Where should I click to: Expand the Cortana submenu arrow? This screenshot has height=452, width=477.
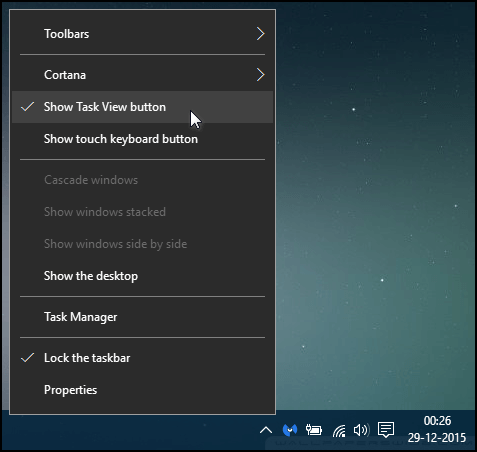click(260, 75)
